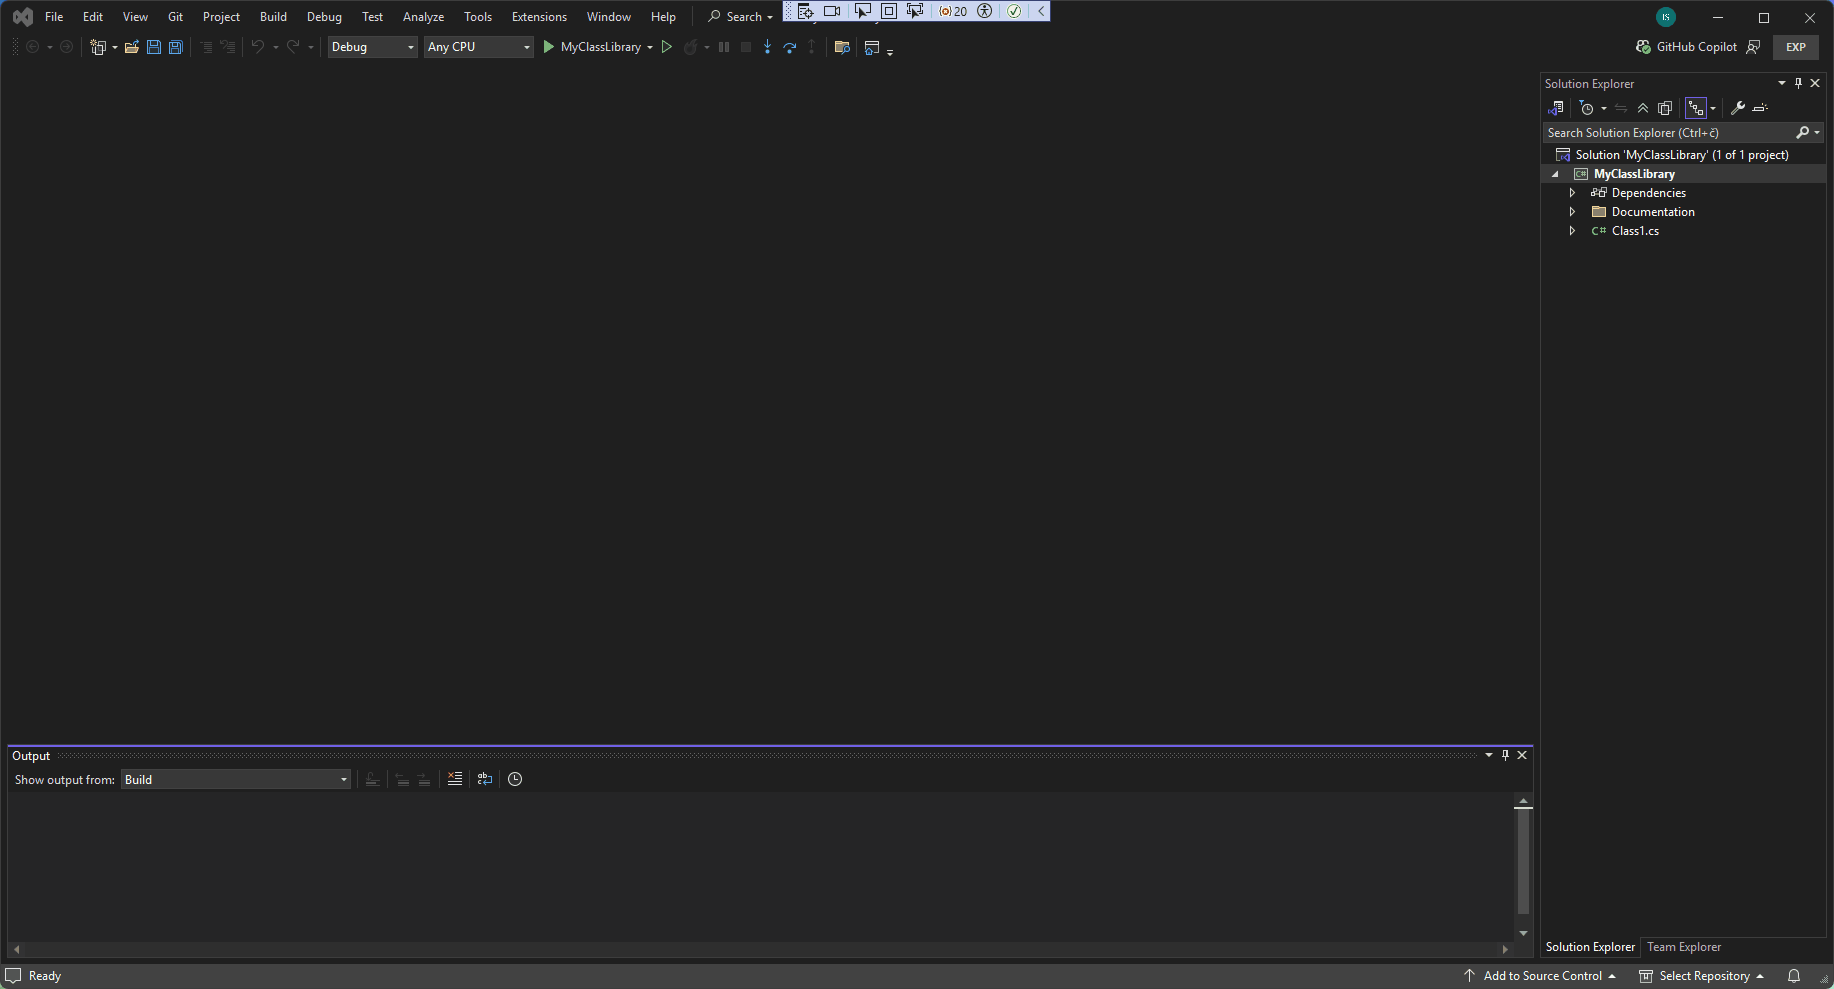The height and width of the screenshot is (989, 1834).
Task: Open the Debug configuration dropdown
Action: tap(372, 47)
